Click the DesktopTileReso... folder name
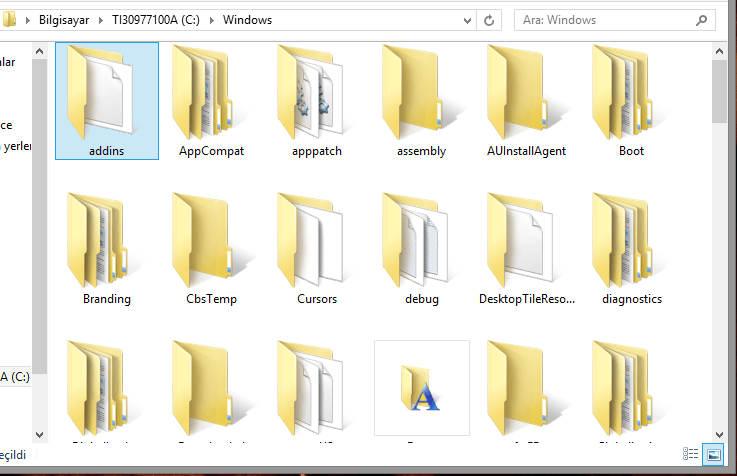Screen dimensions: 737x476 pyautogui.click(x=527, y=299)
